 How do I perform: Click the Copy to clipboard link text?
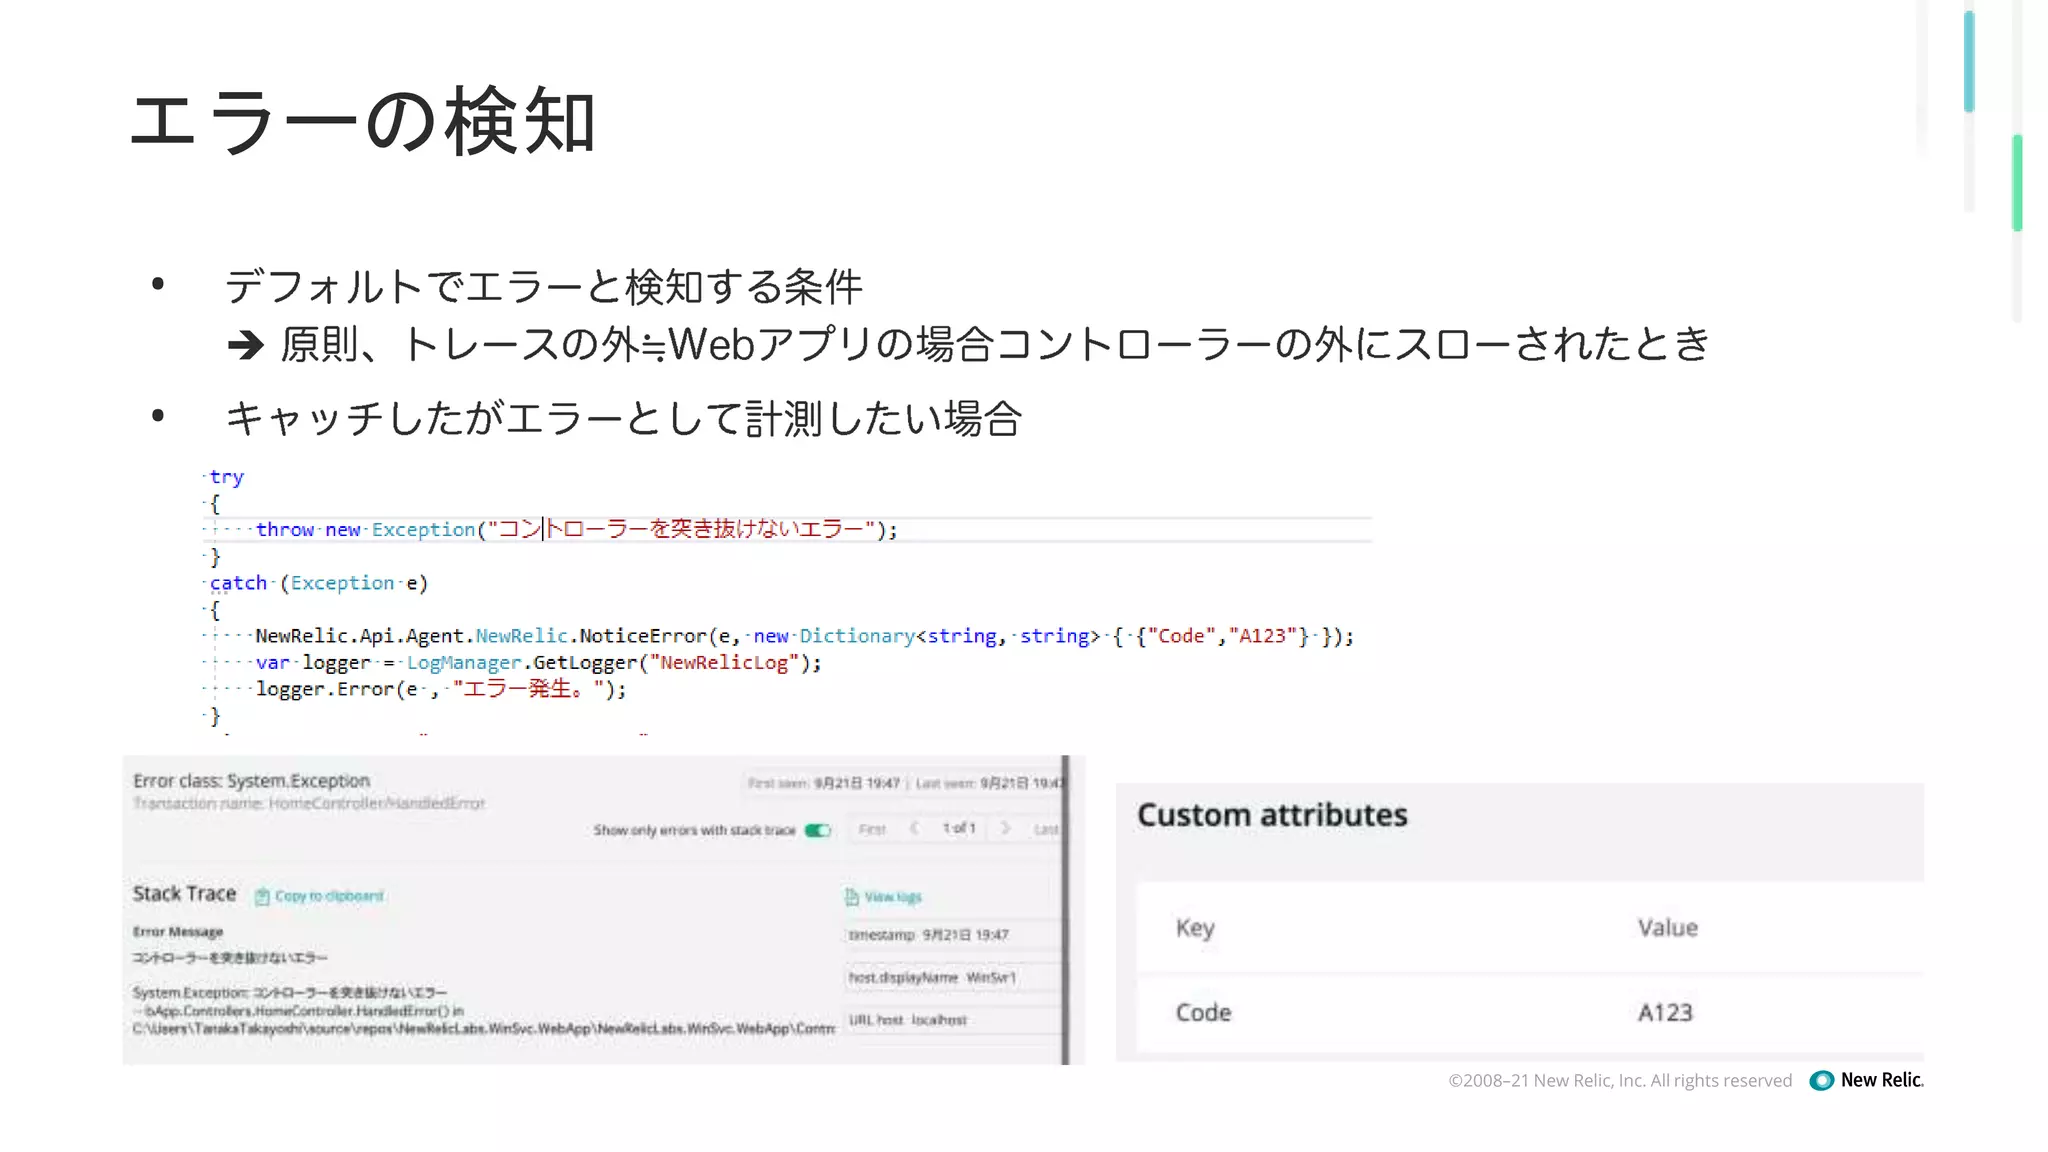coord(329,896)
